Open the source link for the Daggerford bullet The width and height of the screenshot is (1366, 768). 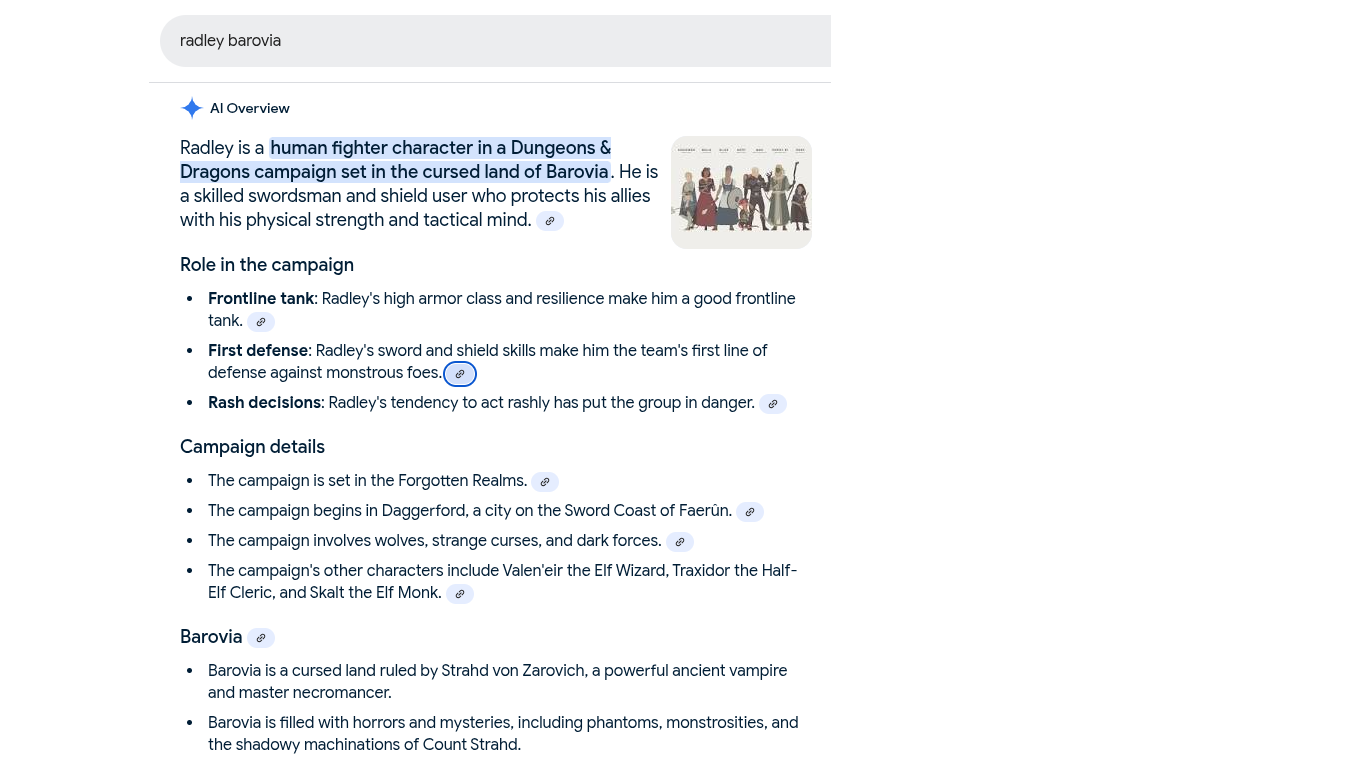(x=750, y=512)
